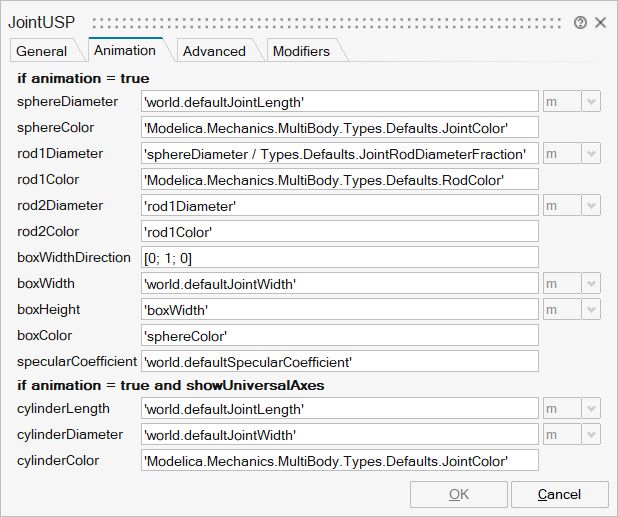Image resolution: width=618 pixels, height=517 pixels.
Task: Open the Advanced tab
Action: pos(214,51)
